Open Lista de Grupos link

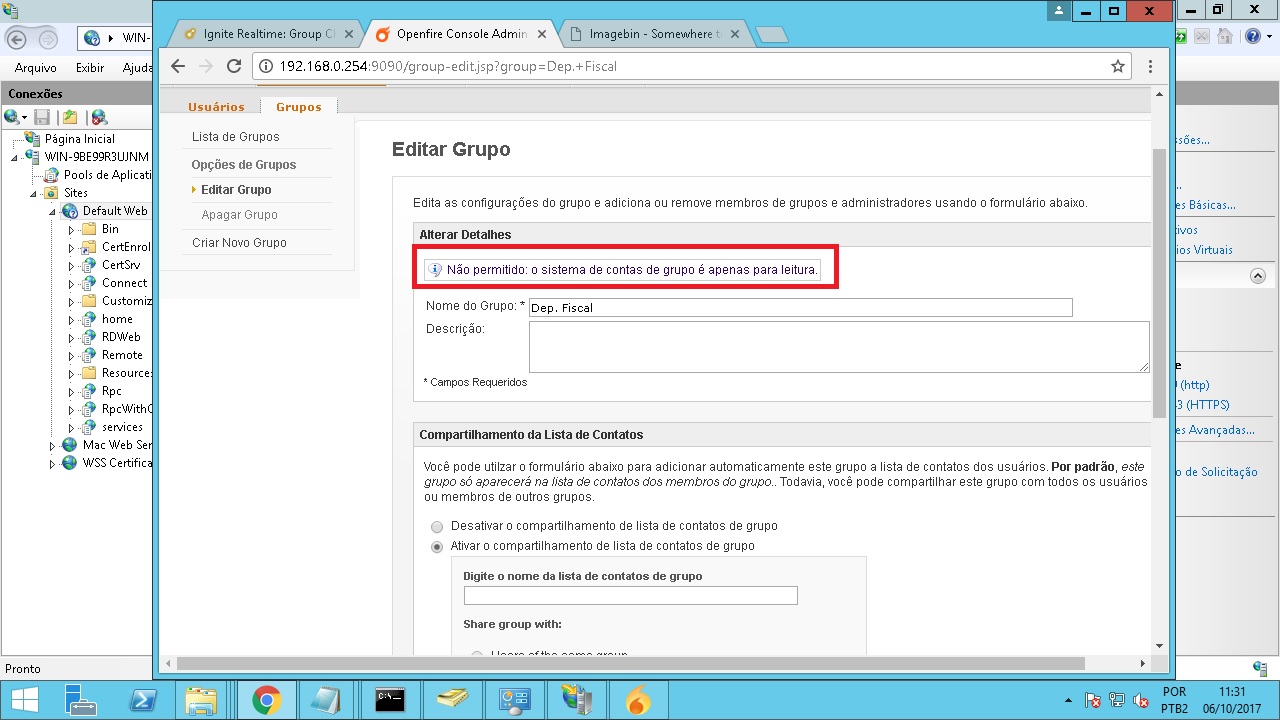[236, 137]
